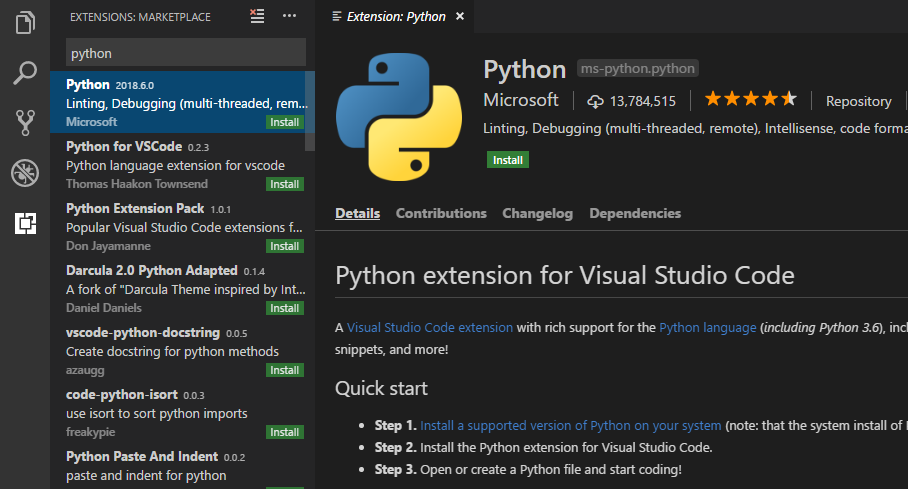This screenshot has height=489, width=908.
Task: Click the Microsoft publisher name
Action: 521,100
